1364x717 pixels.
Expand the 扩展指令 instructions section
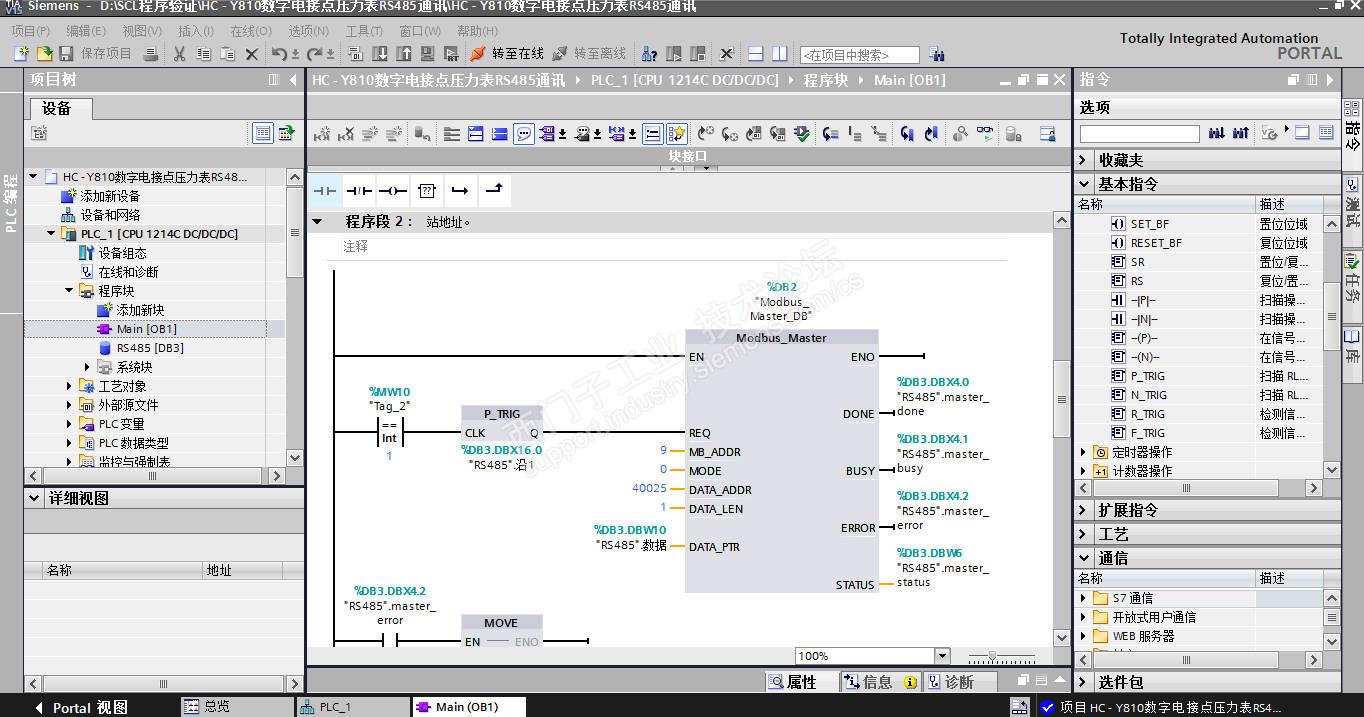[x=1084, y=510]
